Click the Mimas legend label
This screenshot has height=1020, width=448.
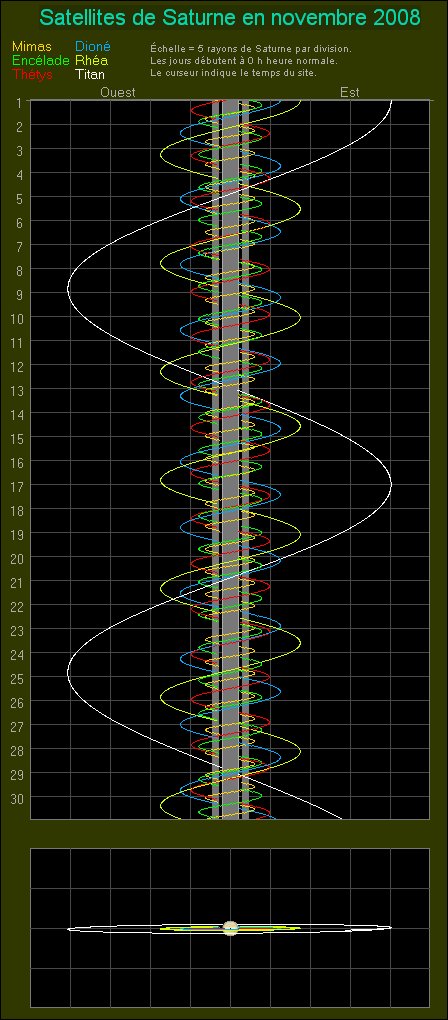click(31, 47)
